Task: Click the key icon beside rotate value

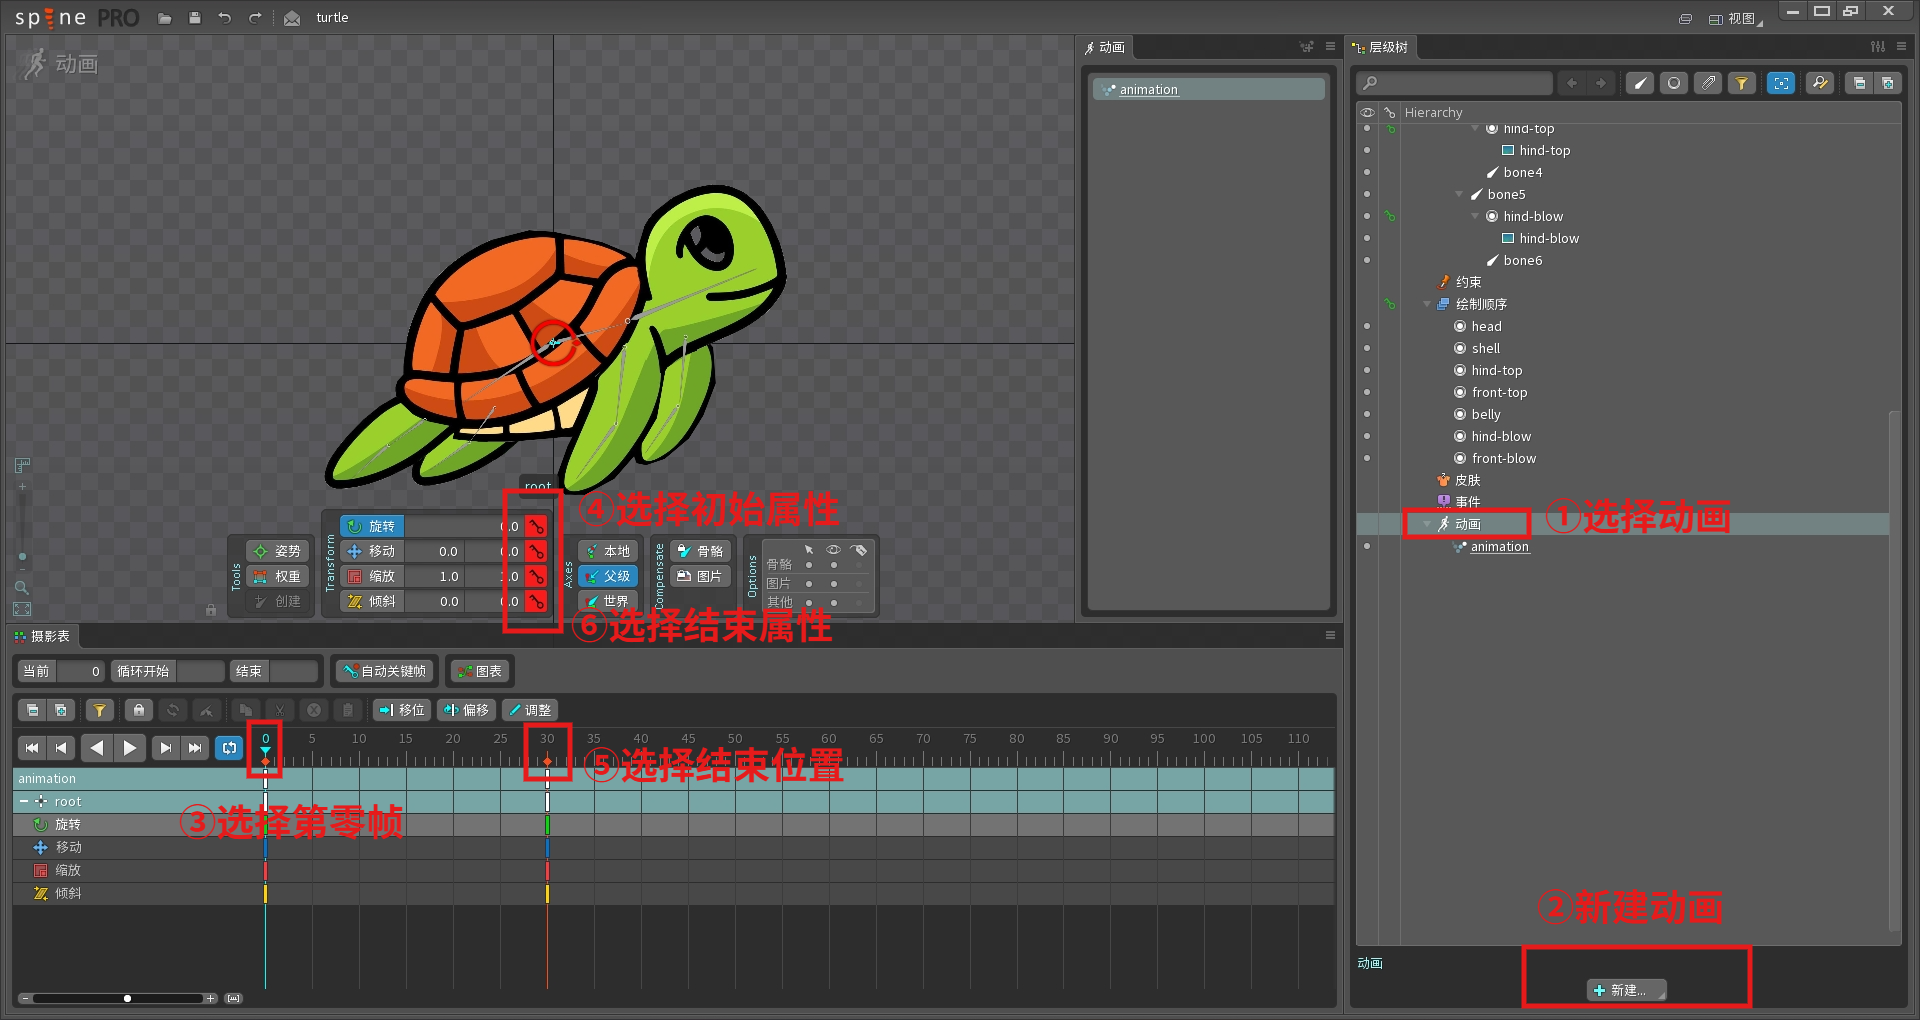Action: point(537,526)
